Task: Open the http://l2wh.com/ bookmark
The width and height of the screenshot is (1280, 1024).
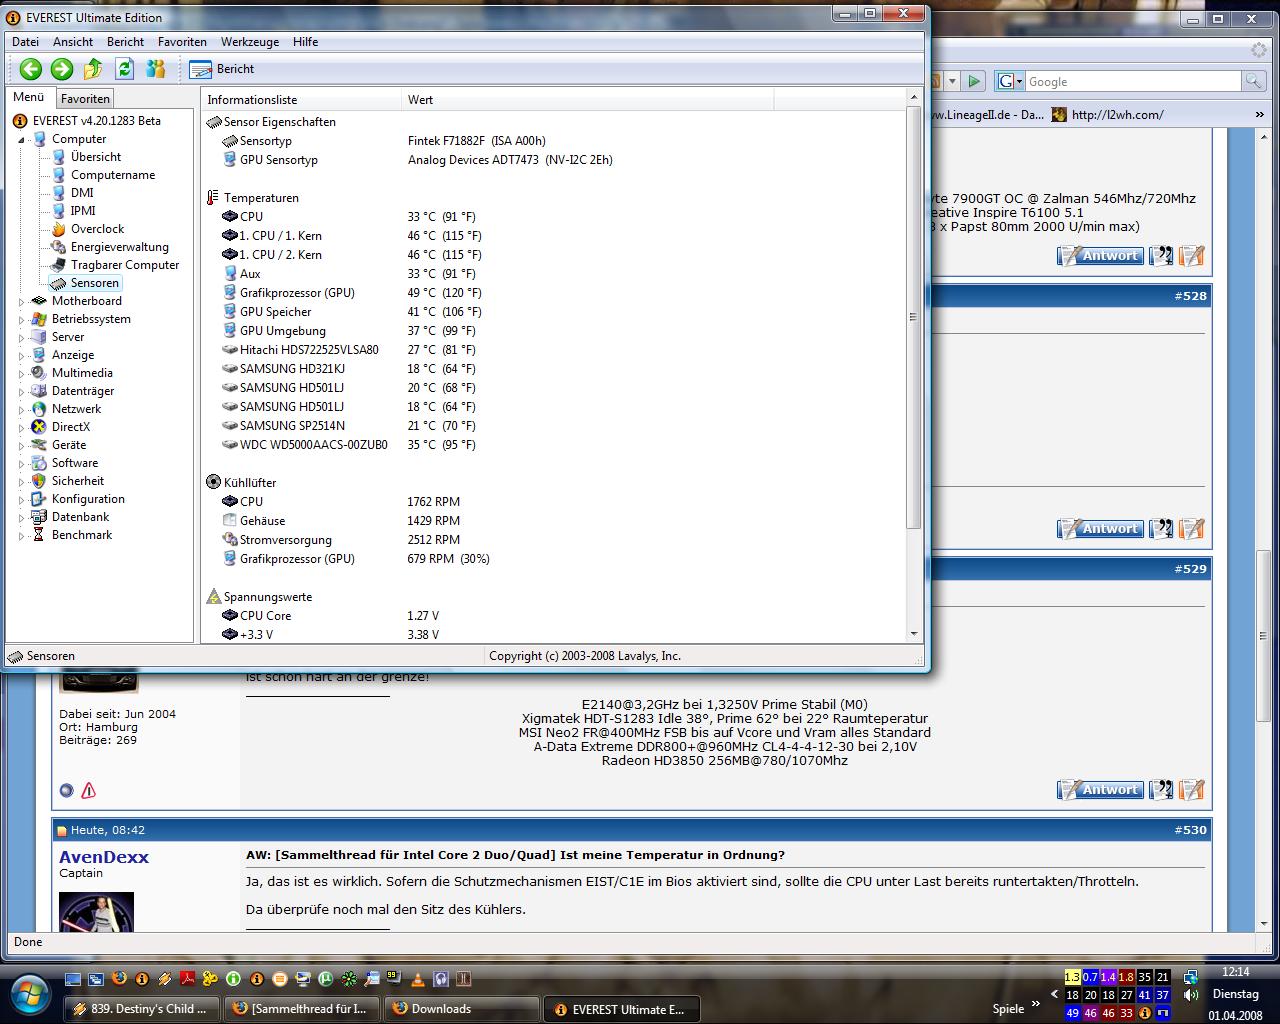Action: tap(1107, 115)
